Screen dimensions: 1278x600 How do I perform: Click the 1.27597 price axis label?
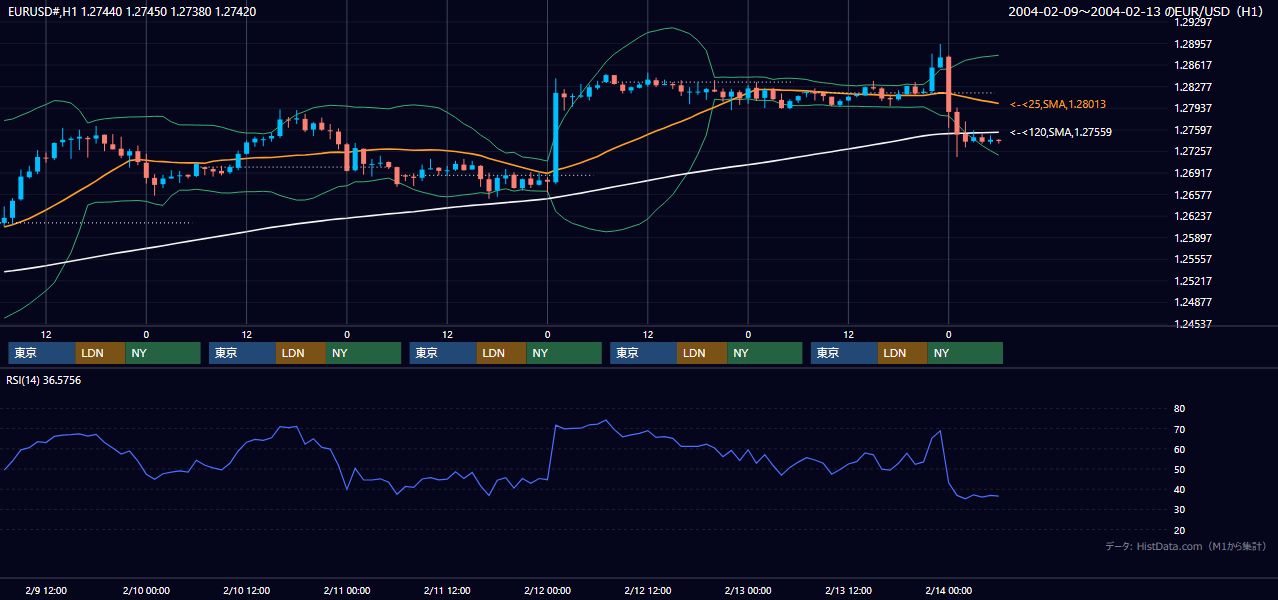[1192, 130]
